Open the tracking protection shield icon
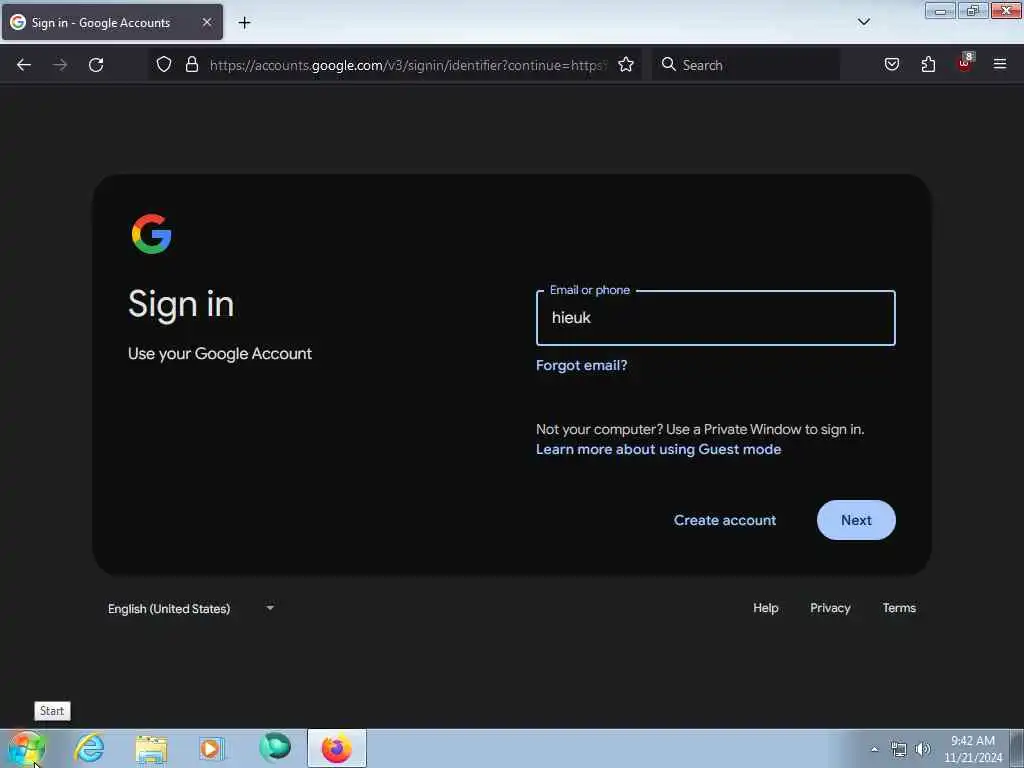 point(164,64)
